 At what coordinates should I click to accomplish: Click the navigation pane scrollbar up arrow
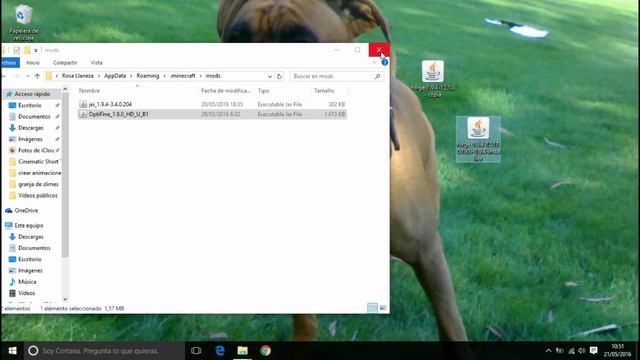coord(65,89)
